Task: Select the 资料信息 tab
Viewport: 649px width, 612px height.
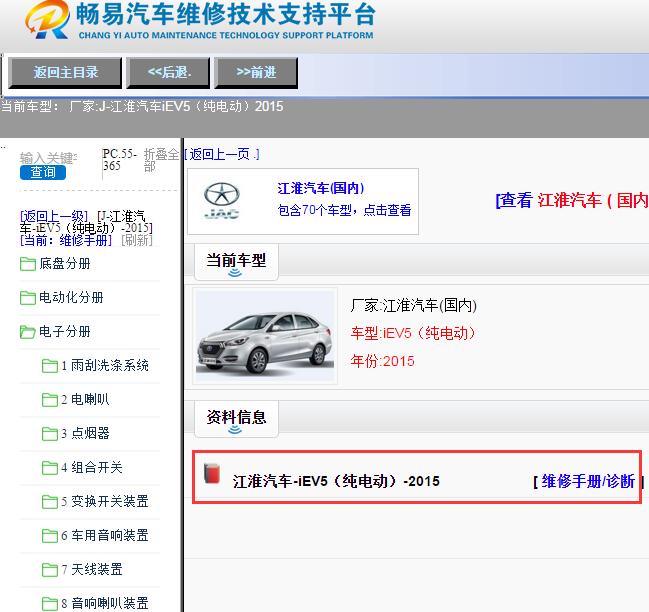Action: [x=236, y=419]
